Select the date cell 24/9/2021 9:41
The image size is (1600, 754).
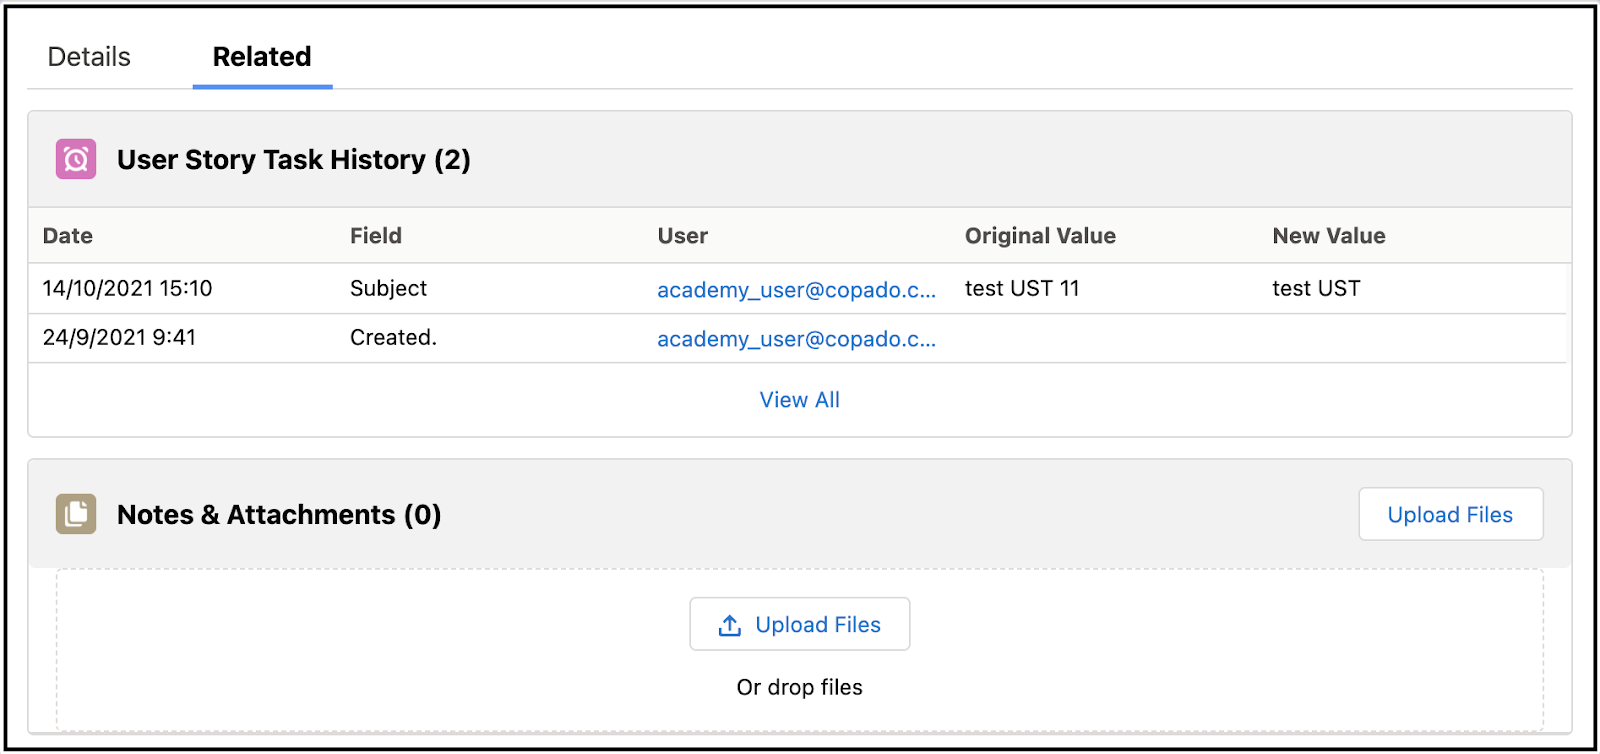click(119, 338)
